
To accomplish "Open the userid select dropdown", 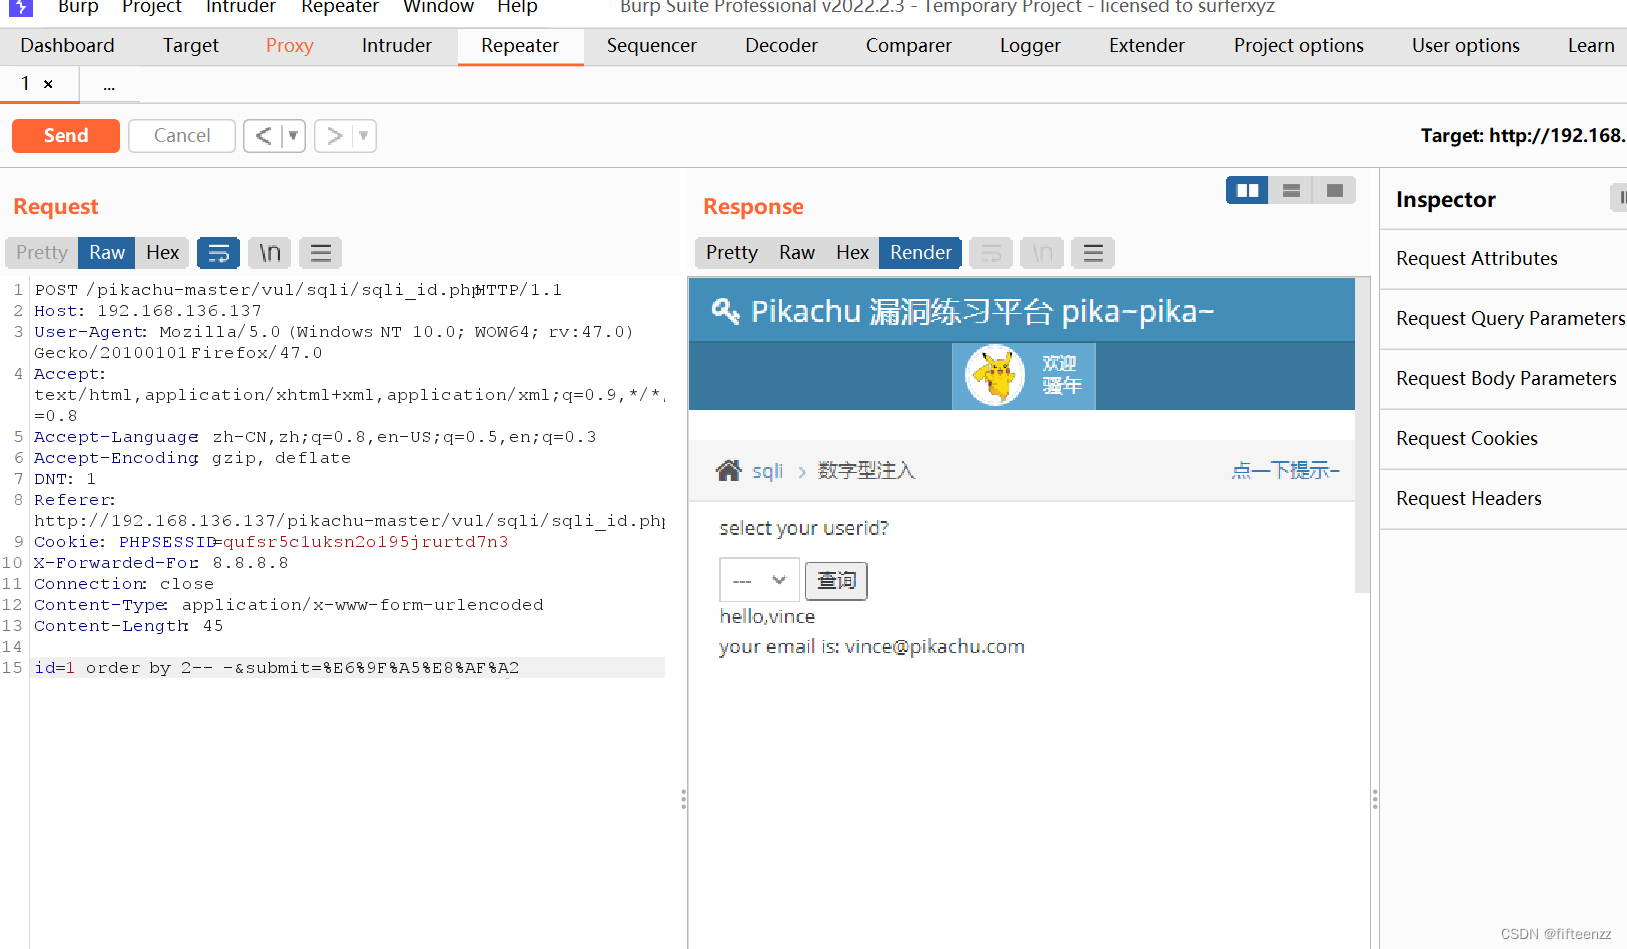I will click(x=759, y=580).
